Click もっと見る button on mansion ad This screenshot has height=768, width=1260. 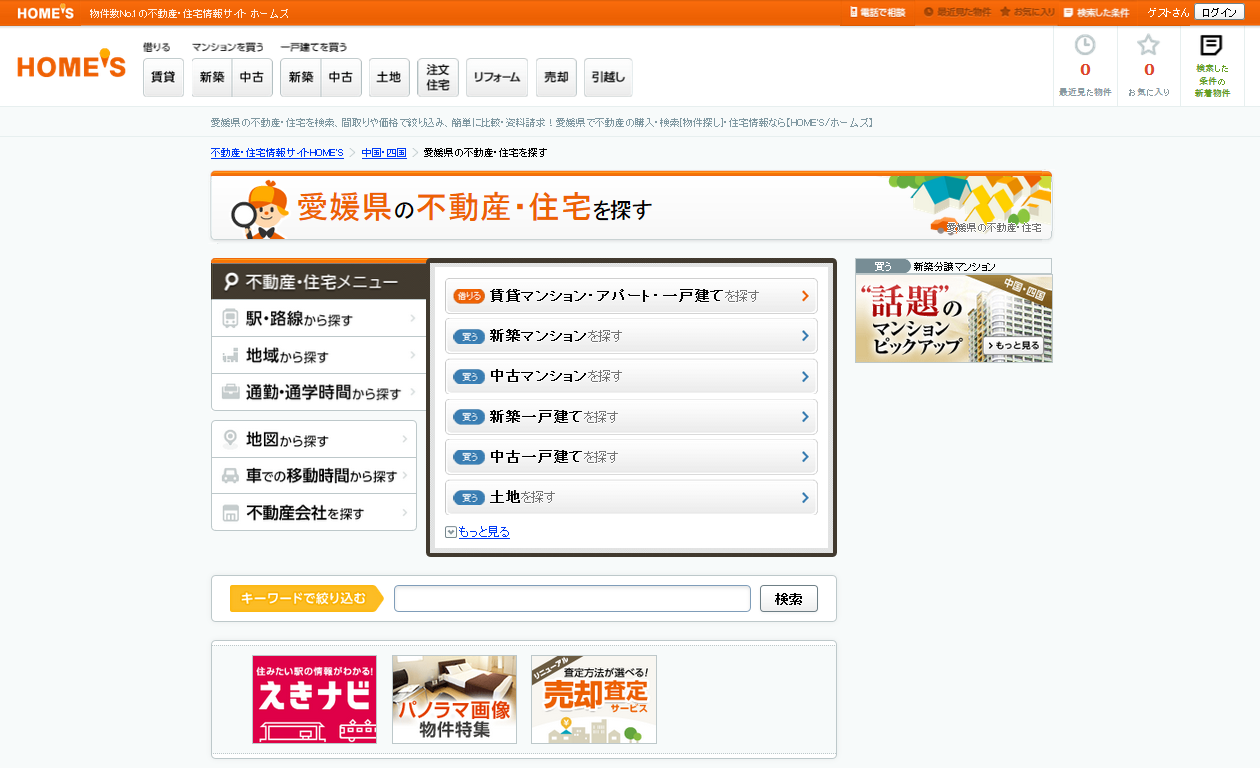[x=1015, y=345]
